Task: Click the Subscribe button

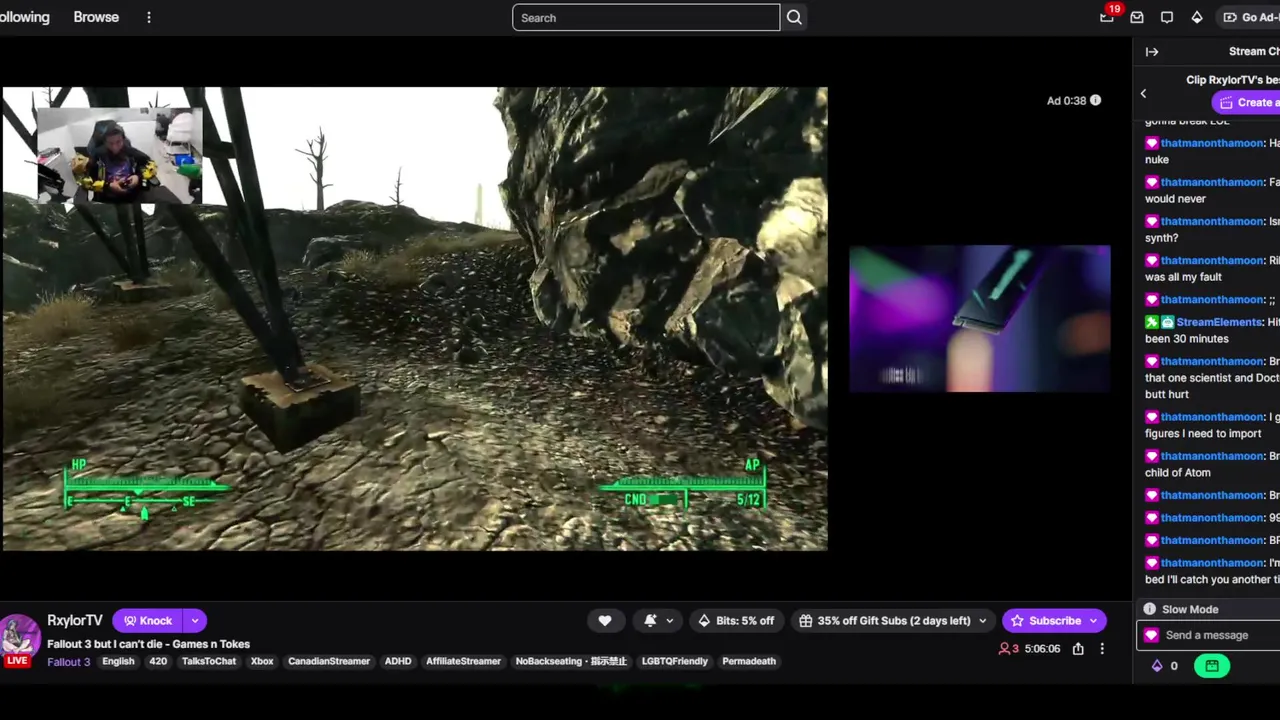Action: 1044,621
